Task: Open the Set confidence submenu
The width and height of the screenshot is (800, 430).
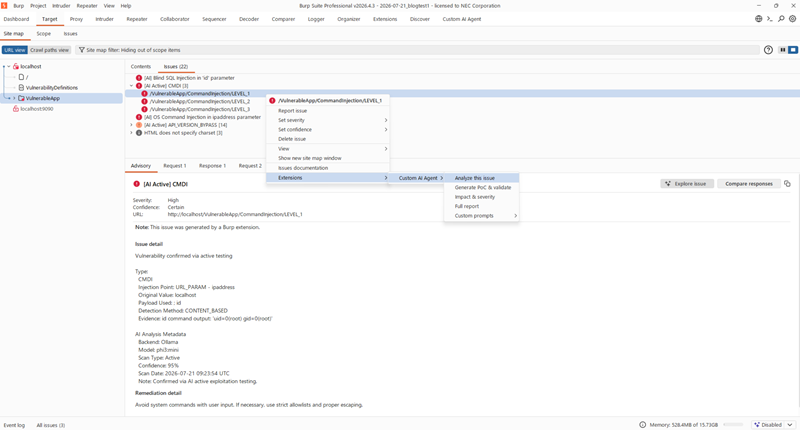Action: 328,130
